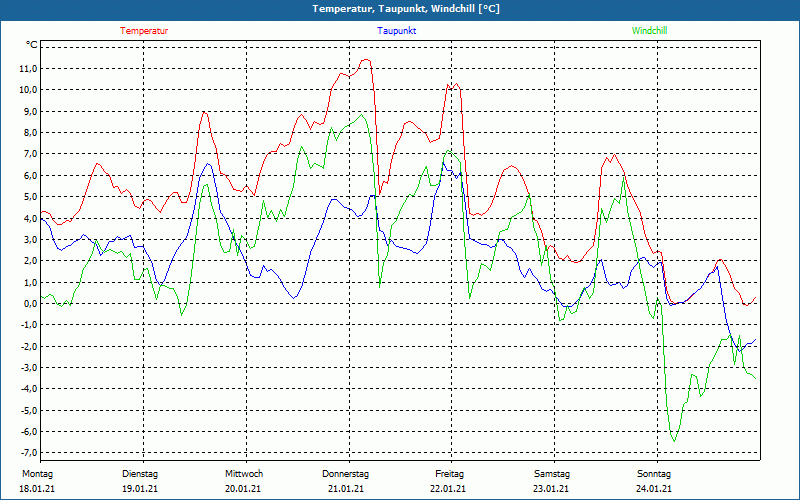Viewport: 800px width, 500px height.
Task: Click the 10,0 y-axis value
Action: (x=28, y=90)
